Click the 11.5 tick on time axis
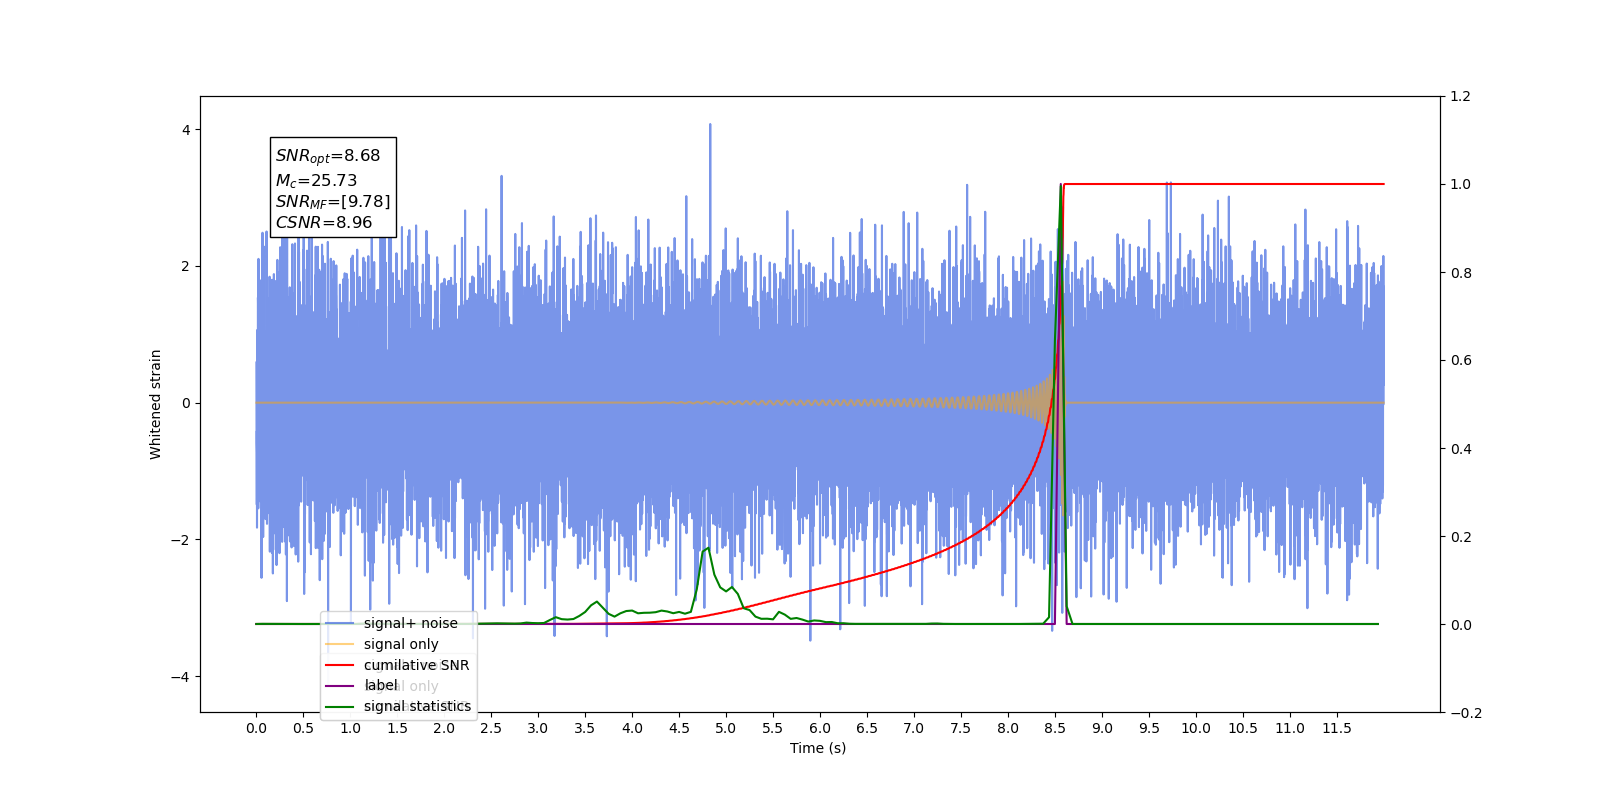Screen dimensions: 1600x800 click(x=1337, y=728)
